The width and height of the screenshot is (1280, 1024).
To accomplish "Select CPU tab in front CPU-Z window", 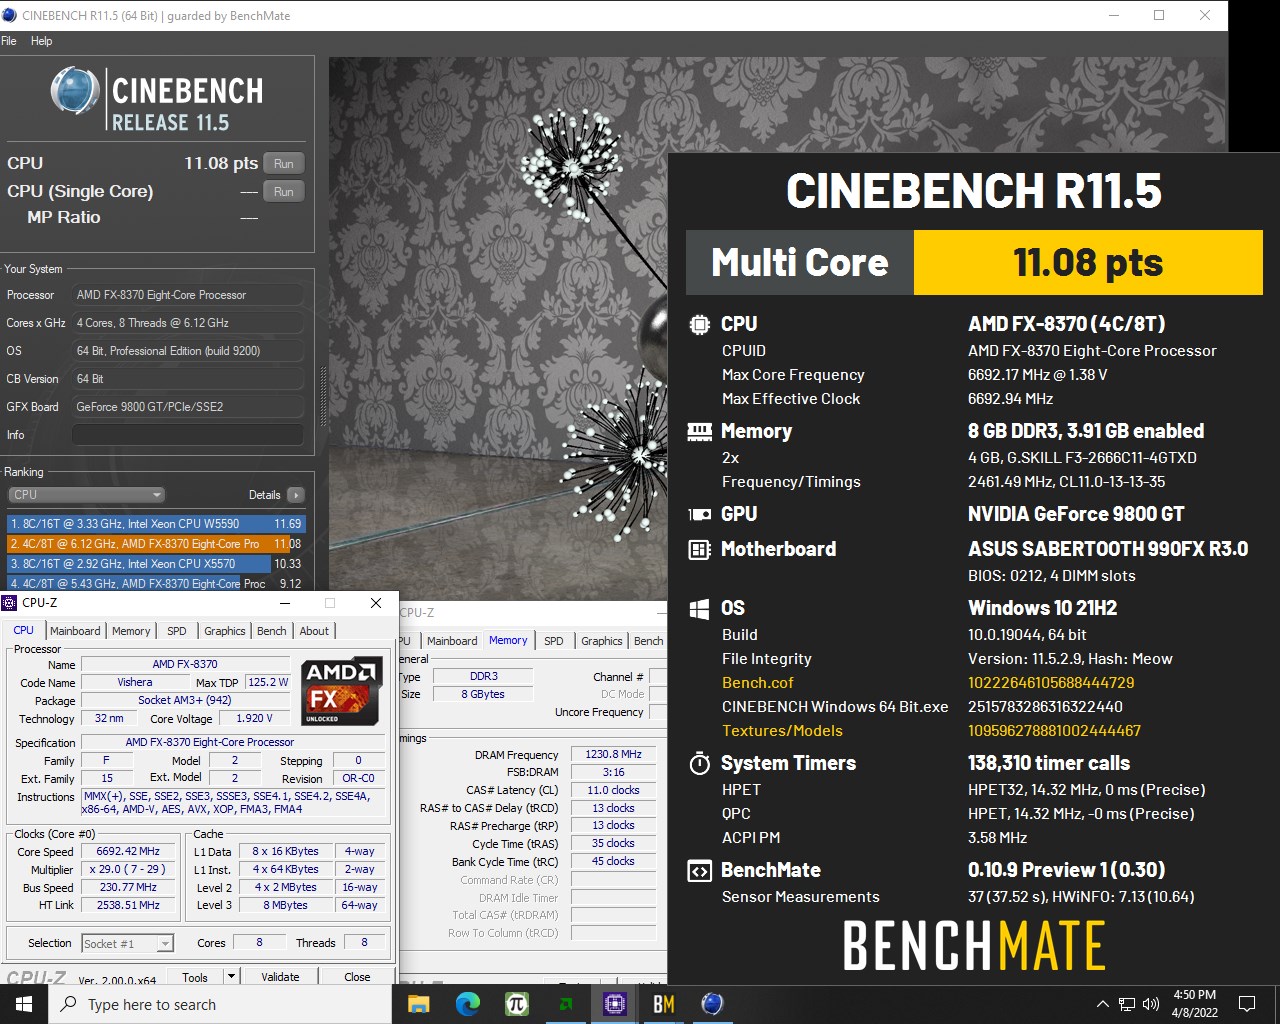I will coord(24,630).
